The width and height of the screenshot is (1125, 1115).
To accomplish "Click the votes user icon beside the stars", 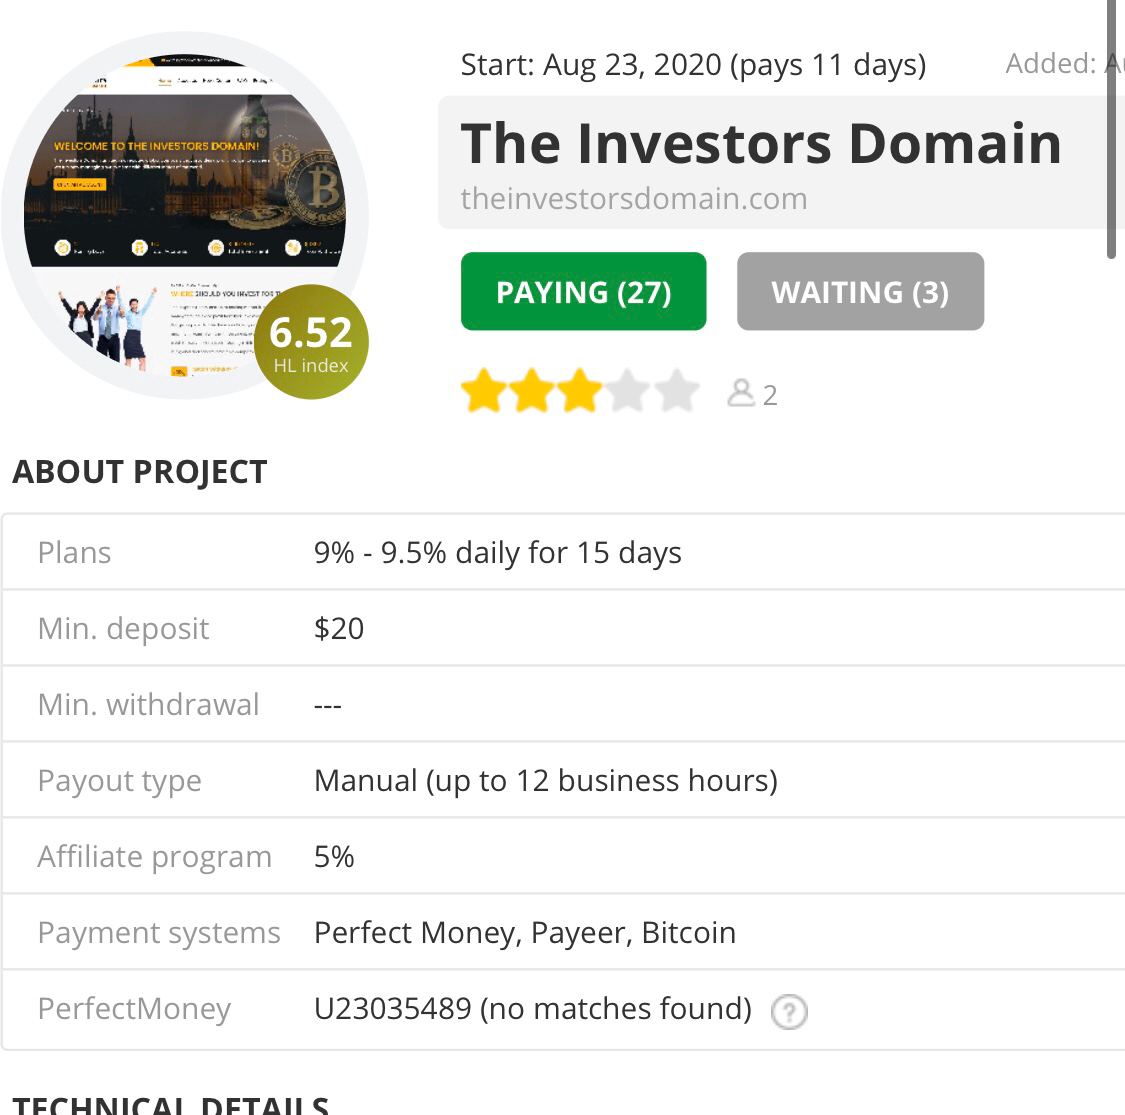I will [740, 393].
